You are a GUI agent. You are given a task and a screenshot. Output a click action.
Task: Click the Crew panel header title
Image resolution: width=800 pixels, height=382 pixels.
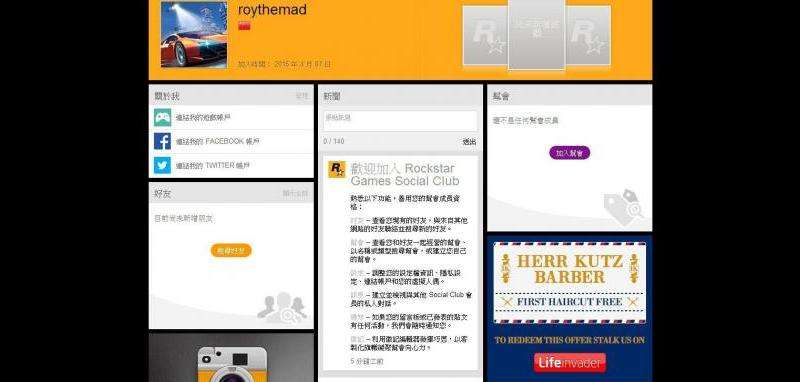click(x=501, y=96)
